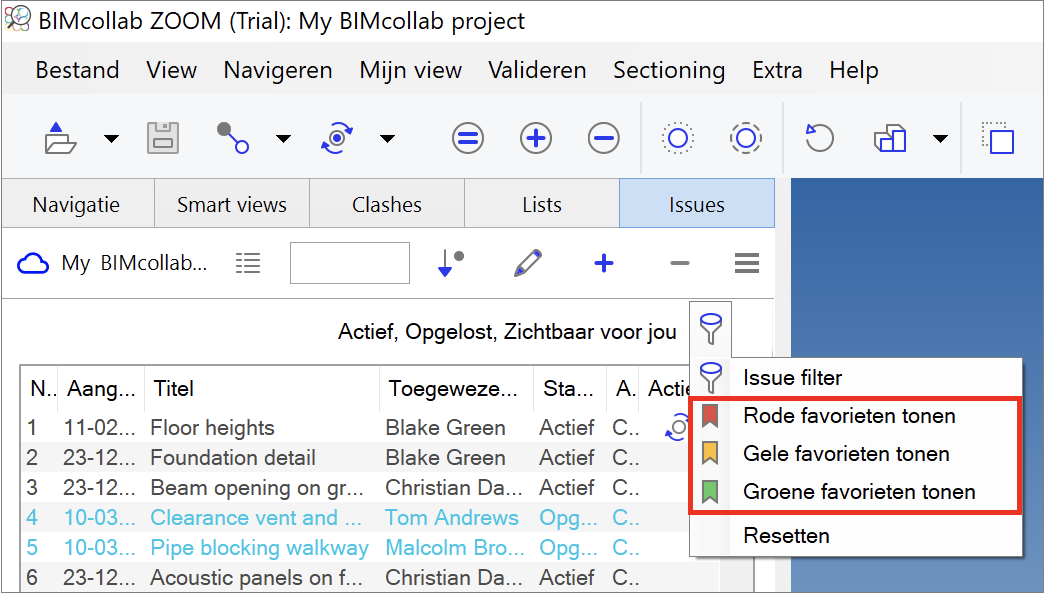The height and width of the screenshot is (594, 1044).
Task: Open the Valideren menu
Action: 537,70
